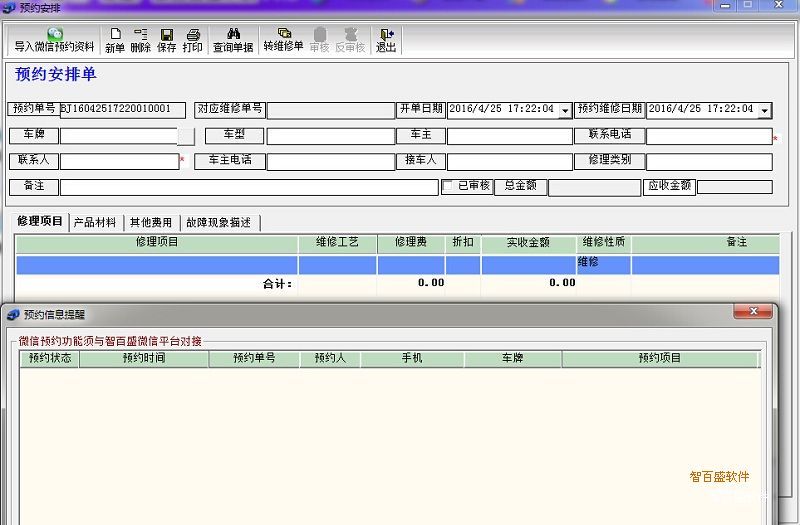Click the 联系电话 input field
The height and width of the screenshot is (525, 800).
point(709,136)
